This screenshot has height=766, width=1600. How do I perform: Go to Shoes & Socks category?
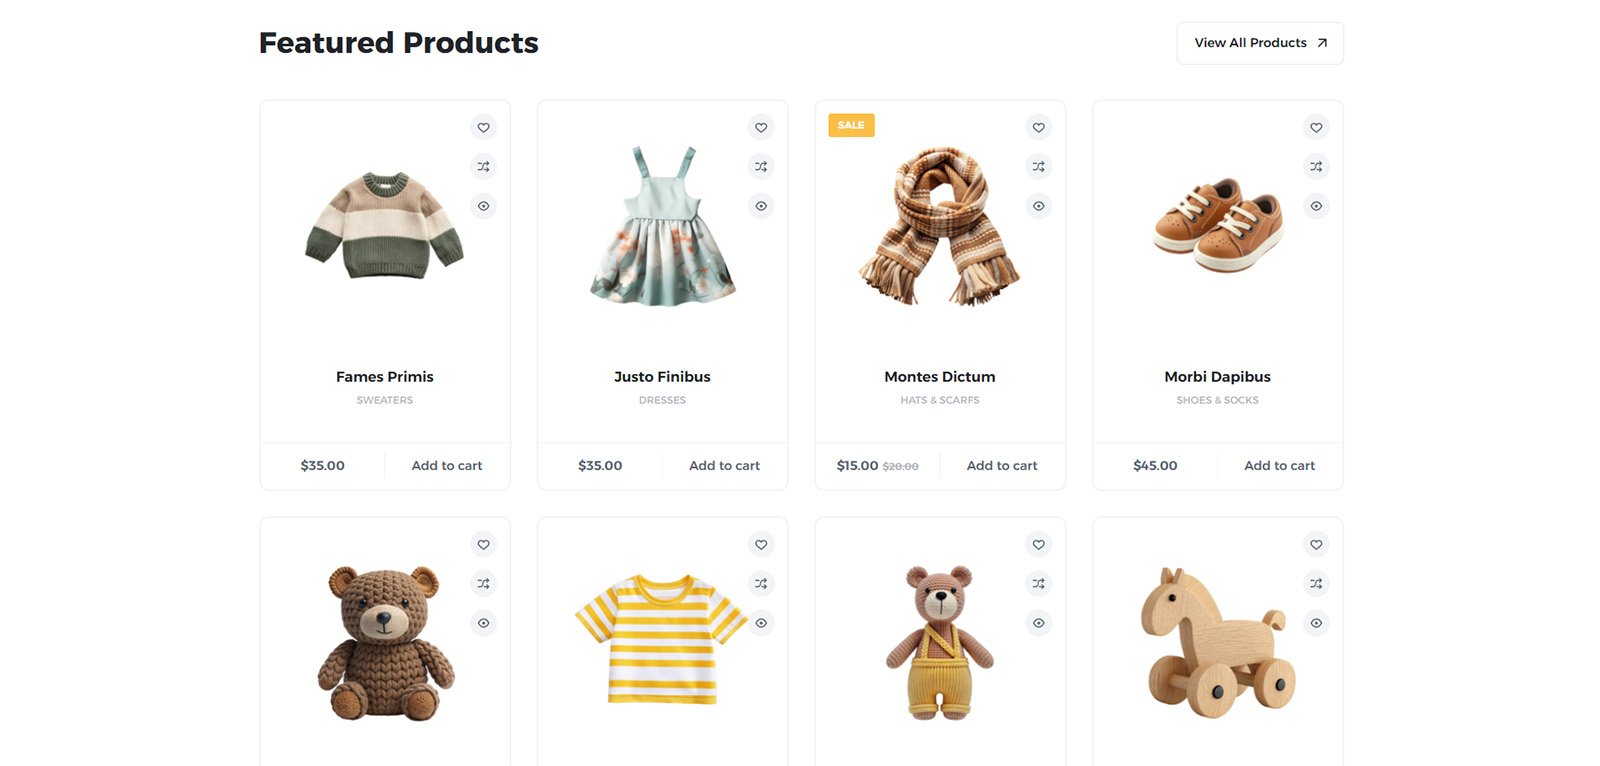(1217, 400)
